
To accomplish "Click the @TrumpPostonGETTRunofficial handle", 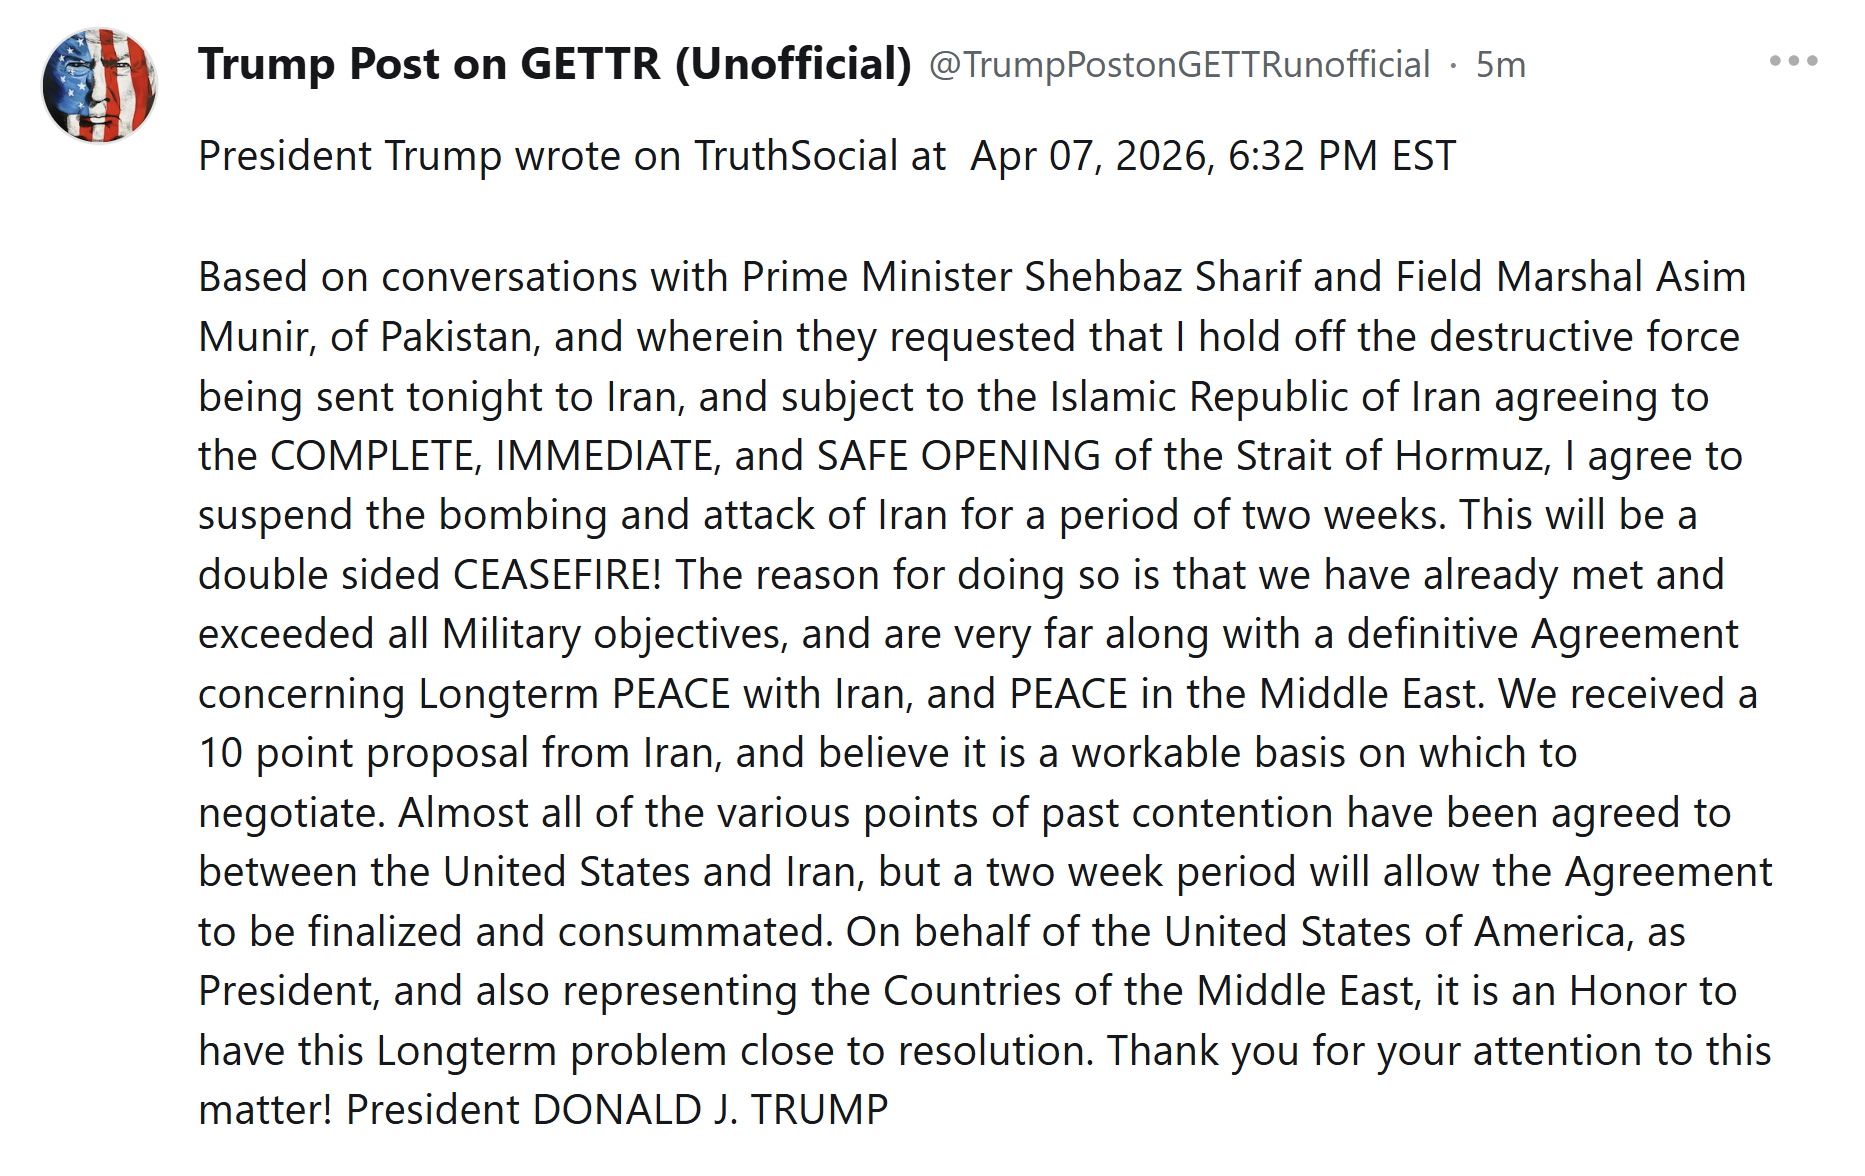I will (x=1179, y=65).
